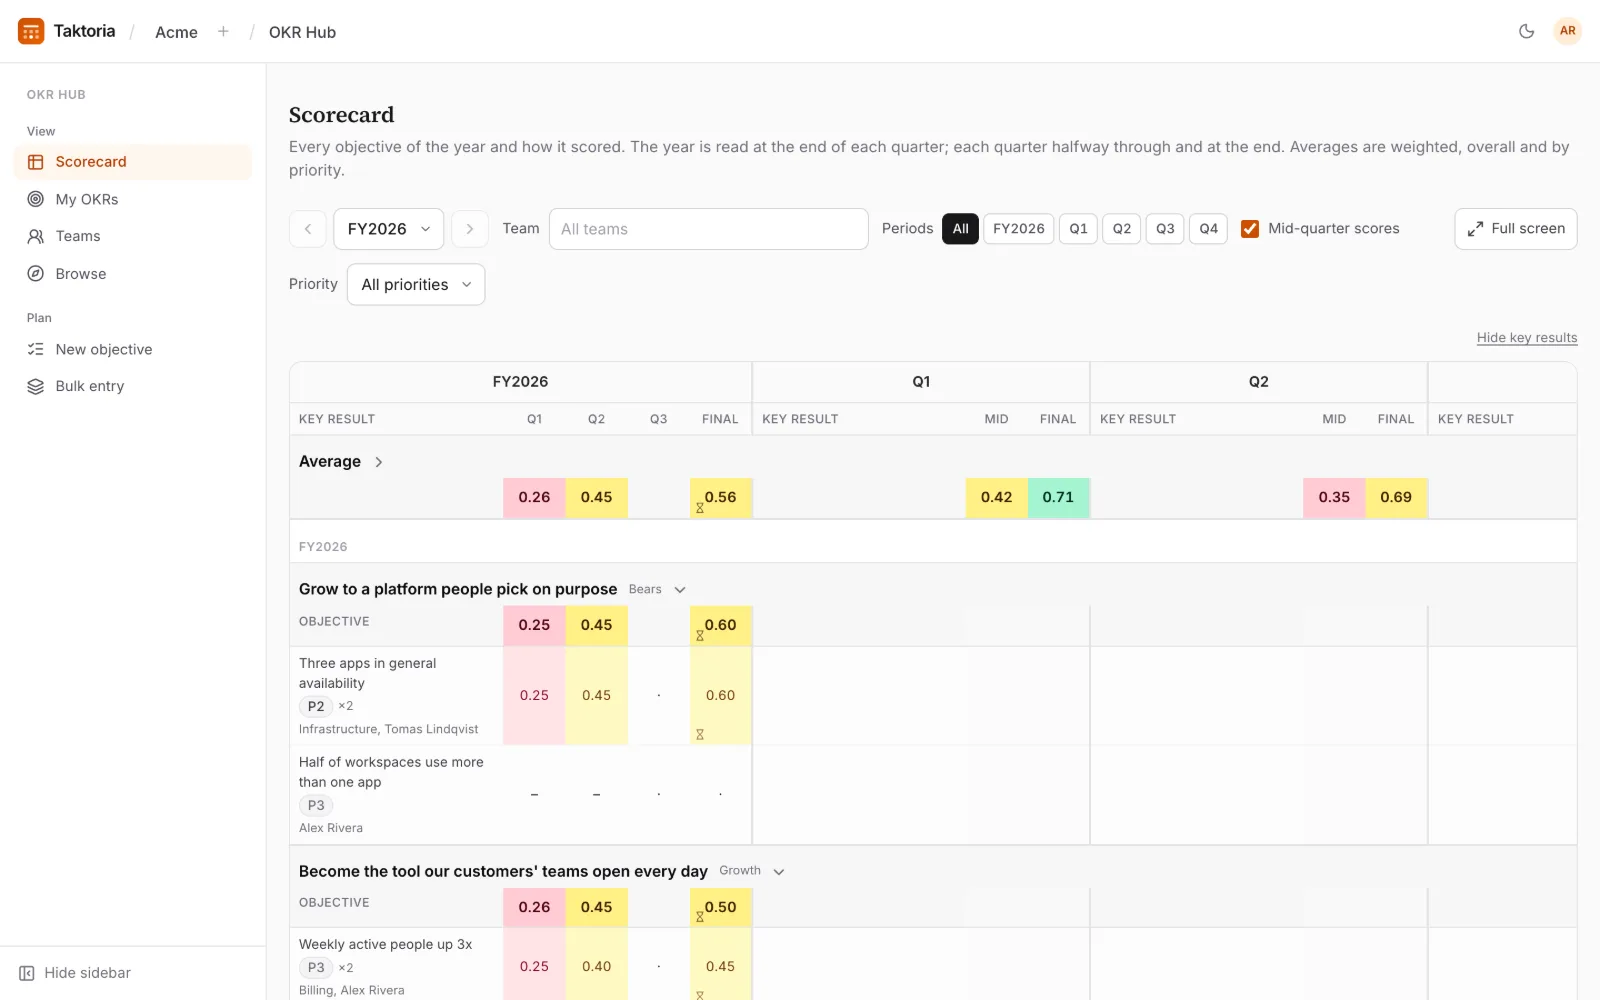Uncheck Mid-quarter scores checkbox

[x=1250, y=229]
